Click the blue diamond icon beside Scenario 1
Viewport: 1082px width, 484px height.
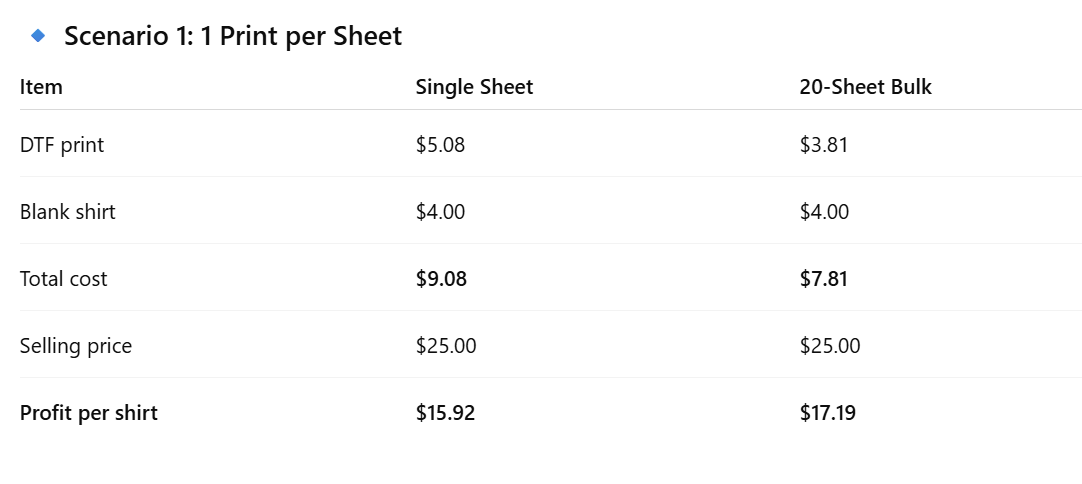[39, 36]
